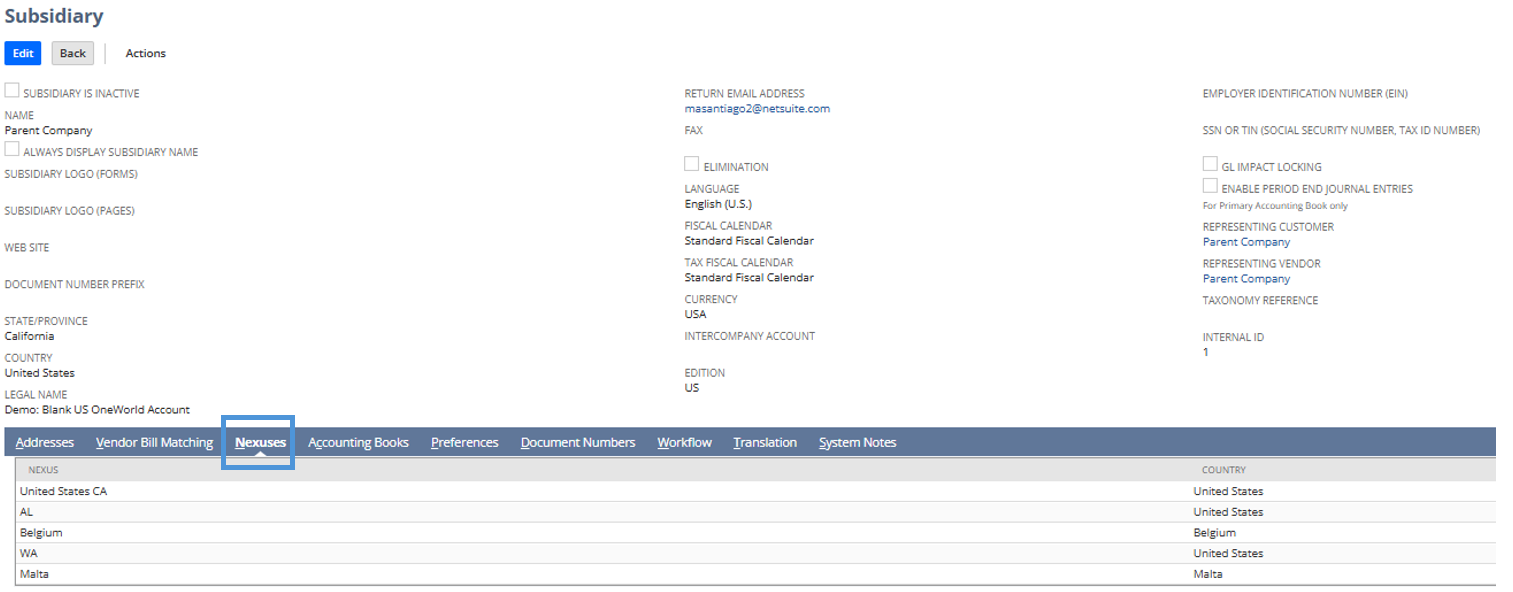Click the blue Edit button
The image size is (1513, 592).
(23, 53)
